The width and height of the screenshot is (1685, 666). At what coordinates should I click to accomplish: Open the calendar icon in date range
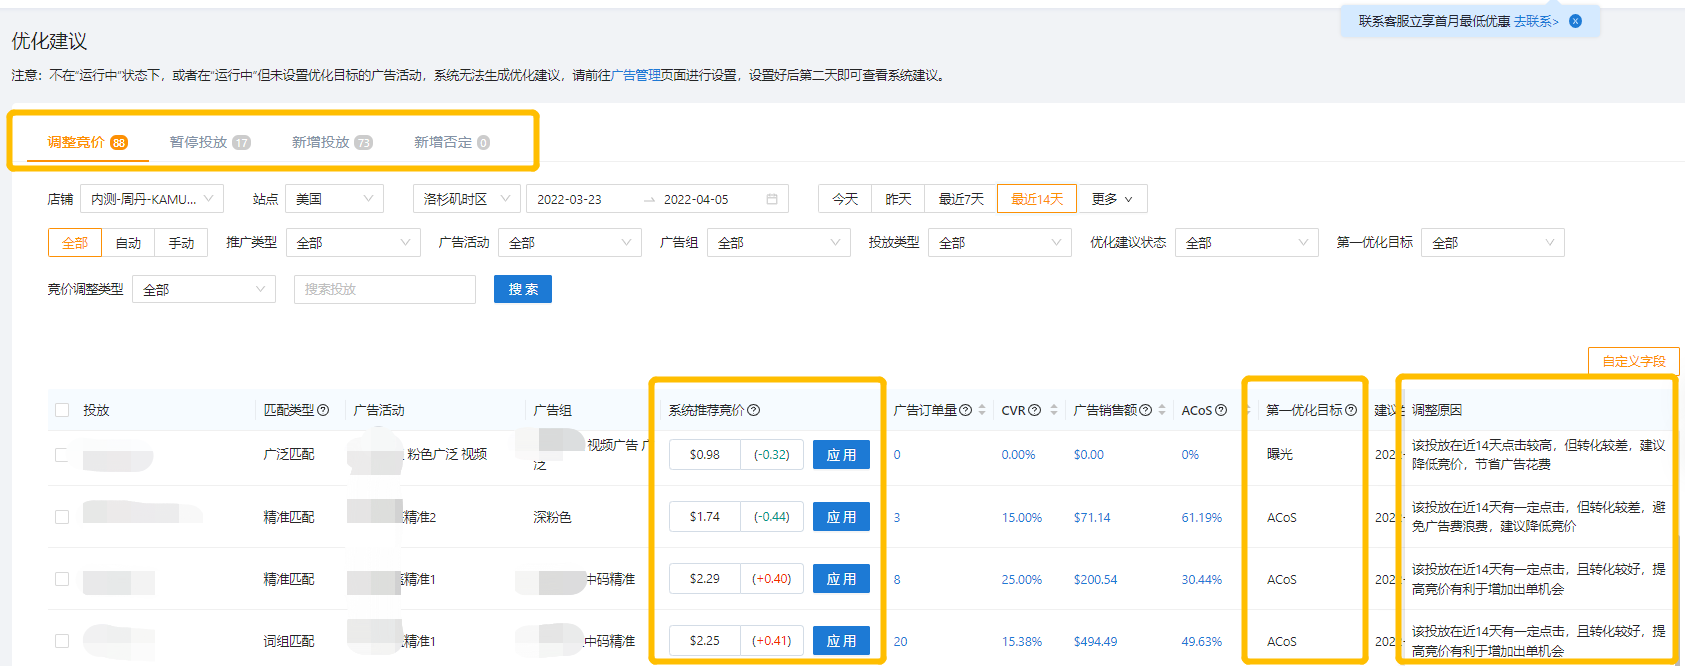coord(772,199)
